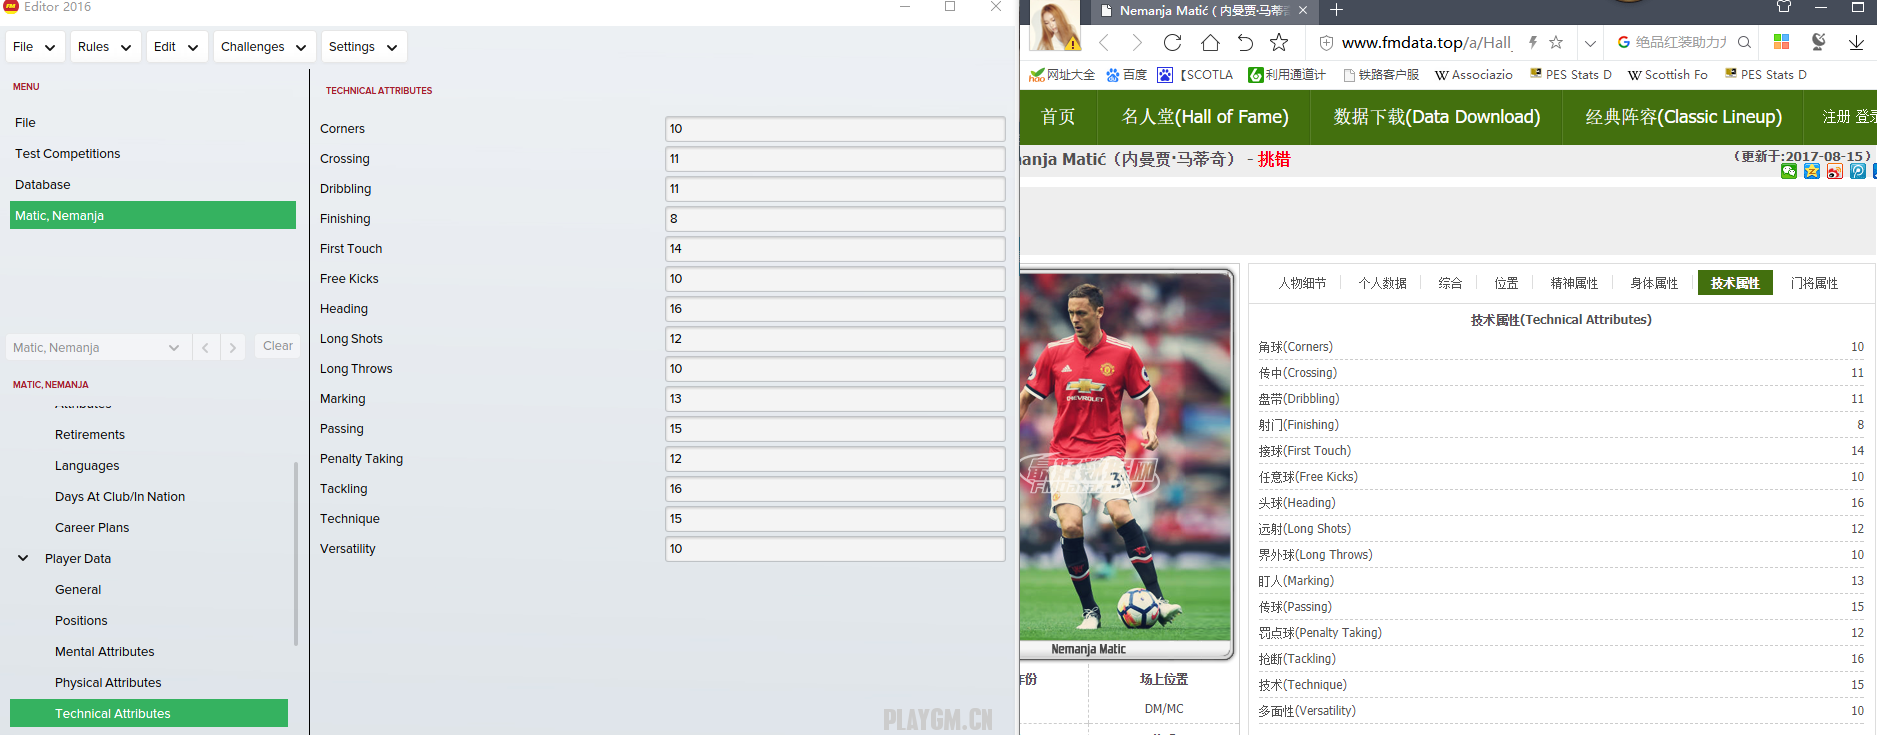Switch to the 人物细节 tab
The height and width of the screenshot is (735, 1877).
pos(1302,283)
